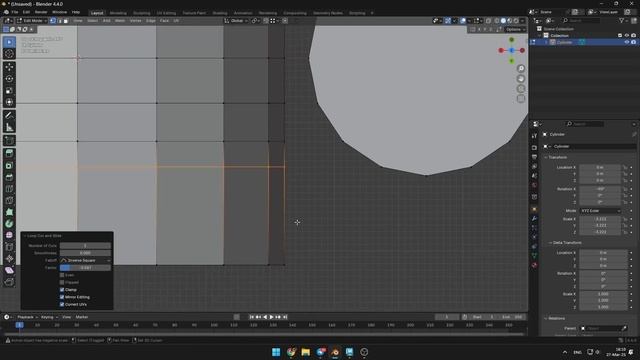
Task: Select the Measure tool
Action: (9, 127)
